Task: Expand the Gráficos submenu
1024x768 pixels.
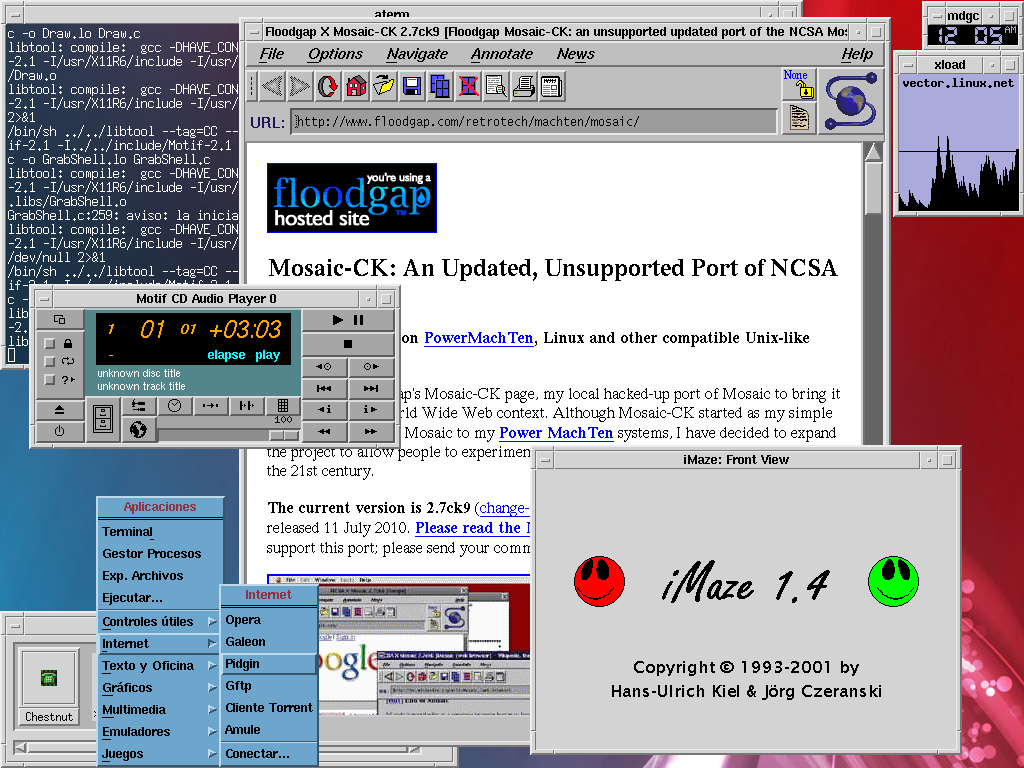Action: point(160,688)
